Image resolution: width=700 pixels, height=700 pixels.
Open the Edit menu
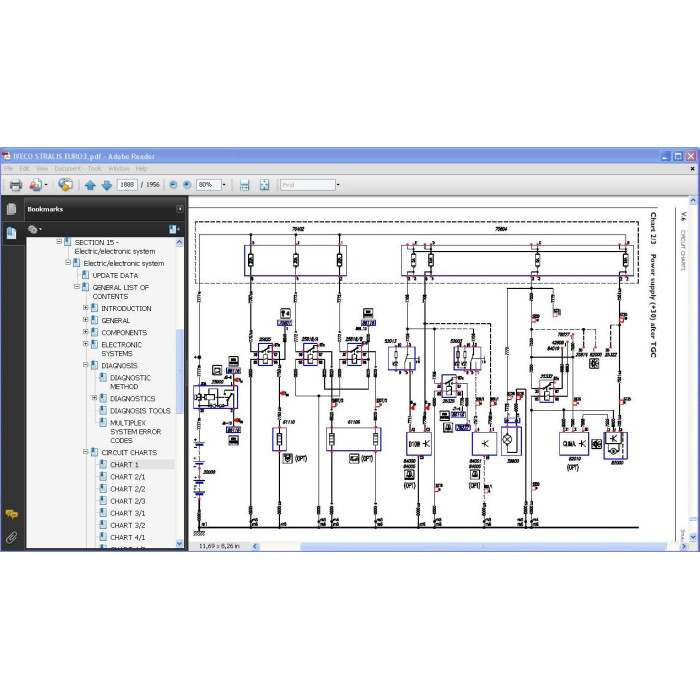pyautogui.click(x=24, y=169)
